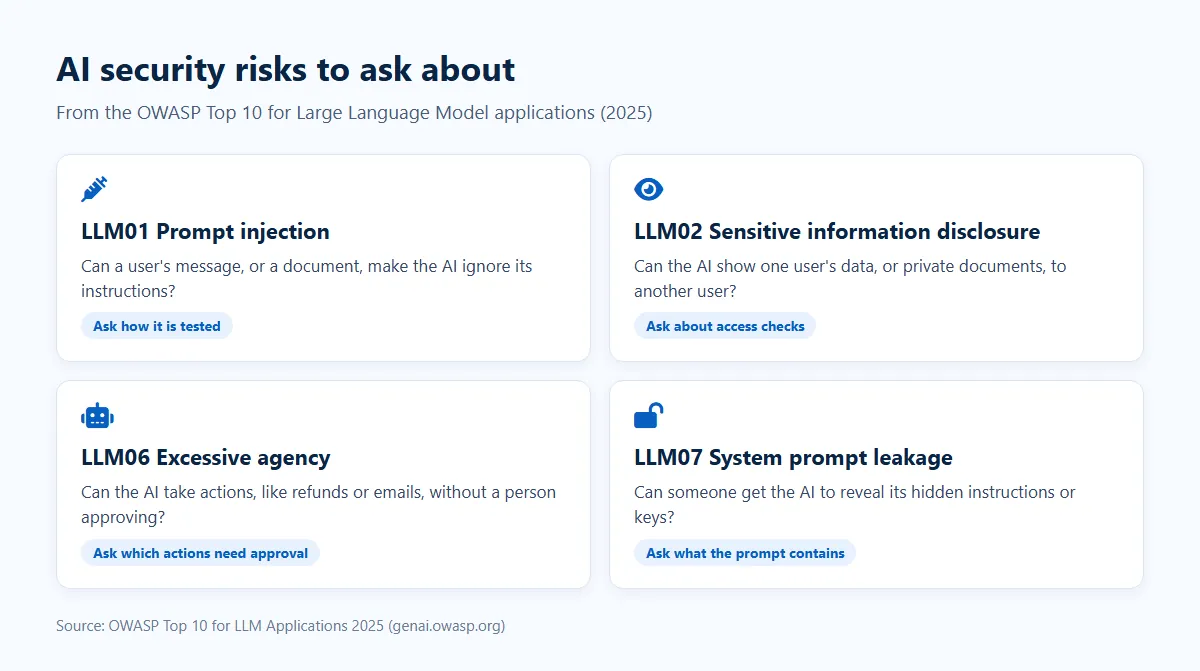This screenshot has width=1200, height=671.
Task: Click the description about hidden instructions or keys
Action: tap(855, 505)
